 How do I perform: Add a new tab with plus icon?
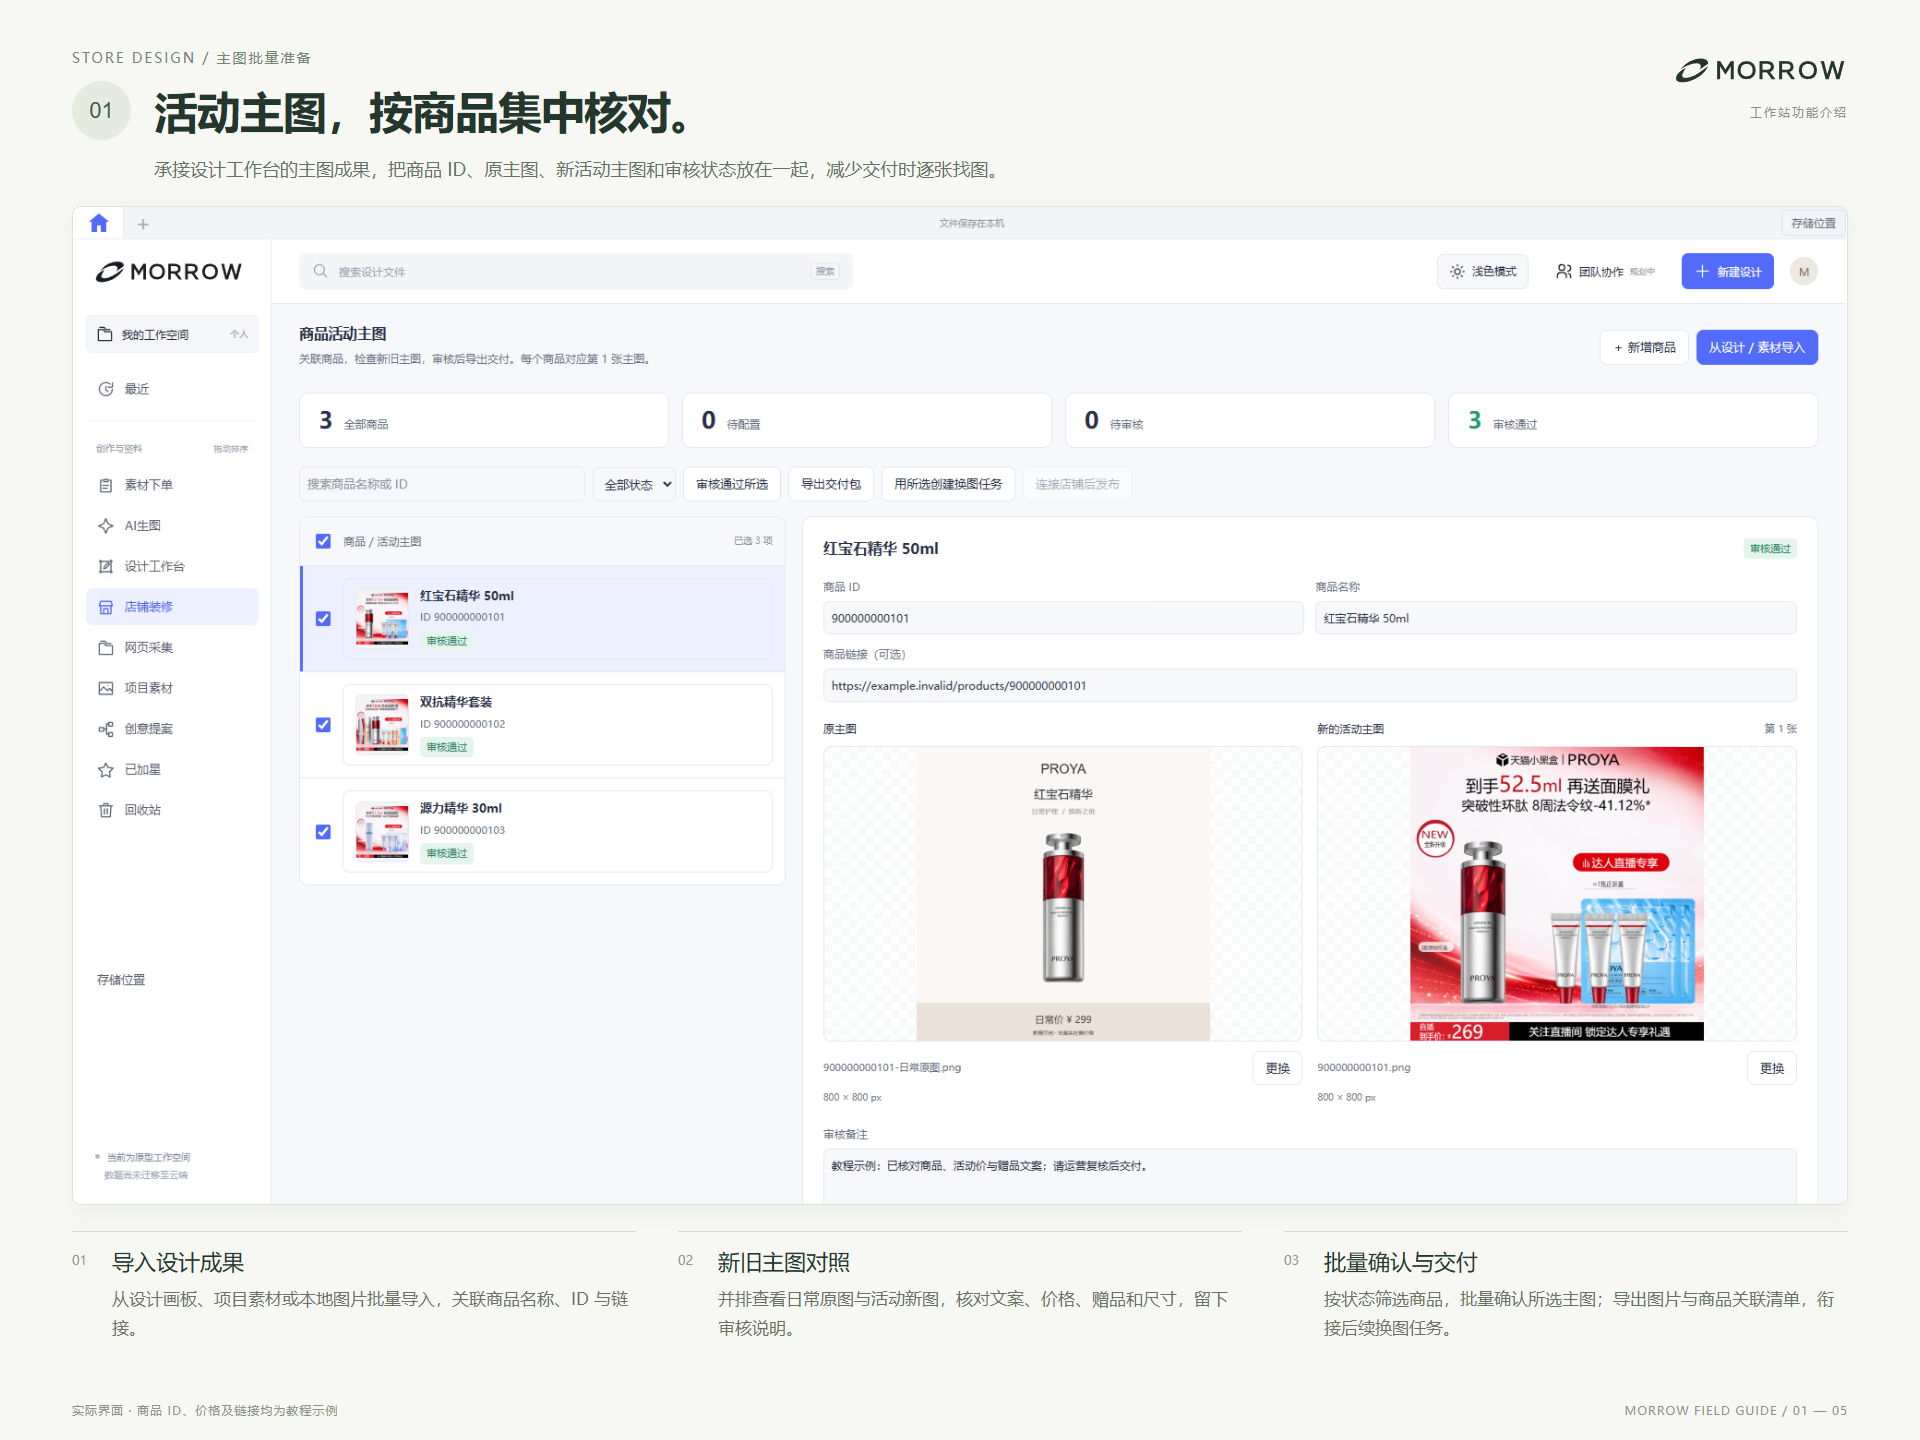click(x=143, y=224)
